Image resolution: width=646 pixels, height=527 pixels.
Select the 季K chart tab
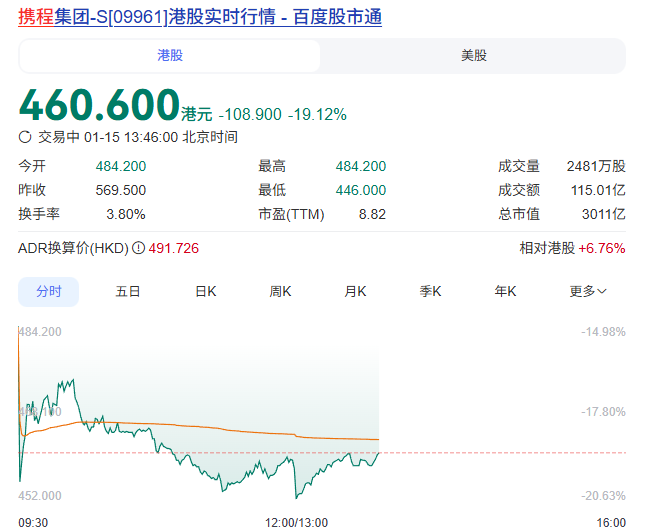(431, 292)
